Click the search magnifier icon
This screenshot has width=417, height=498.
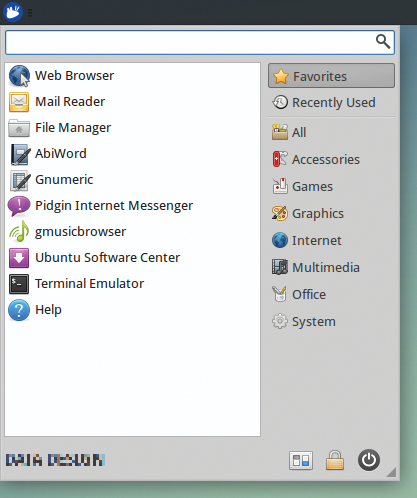coord(383,42)
